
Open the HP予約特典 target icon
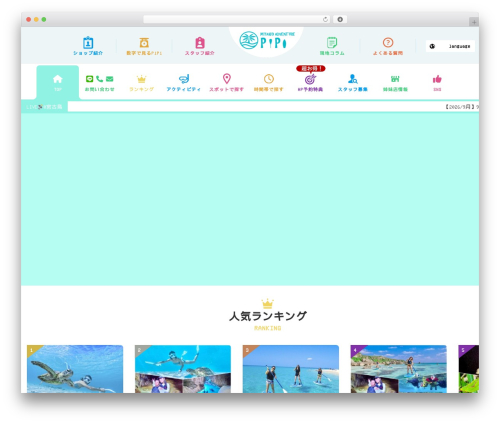310,79
